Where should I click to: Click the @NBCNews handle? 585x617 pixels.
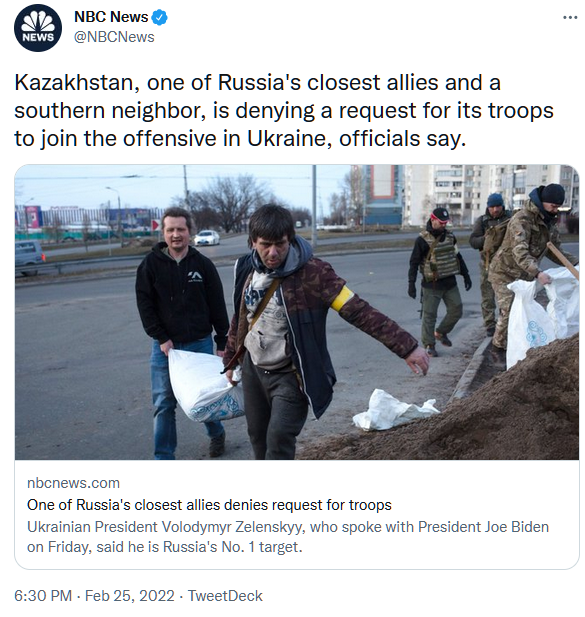tap(114, 37)
